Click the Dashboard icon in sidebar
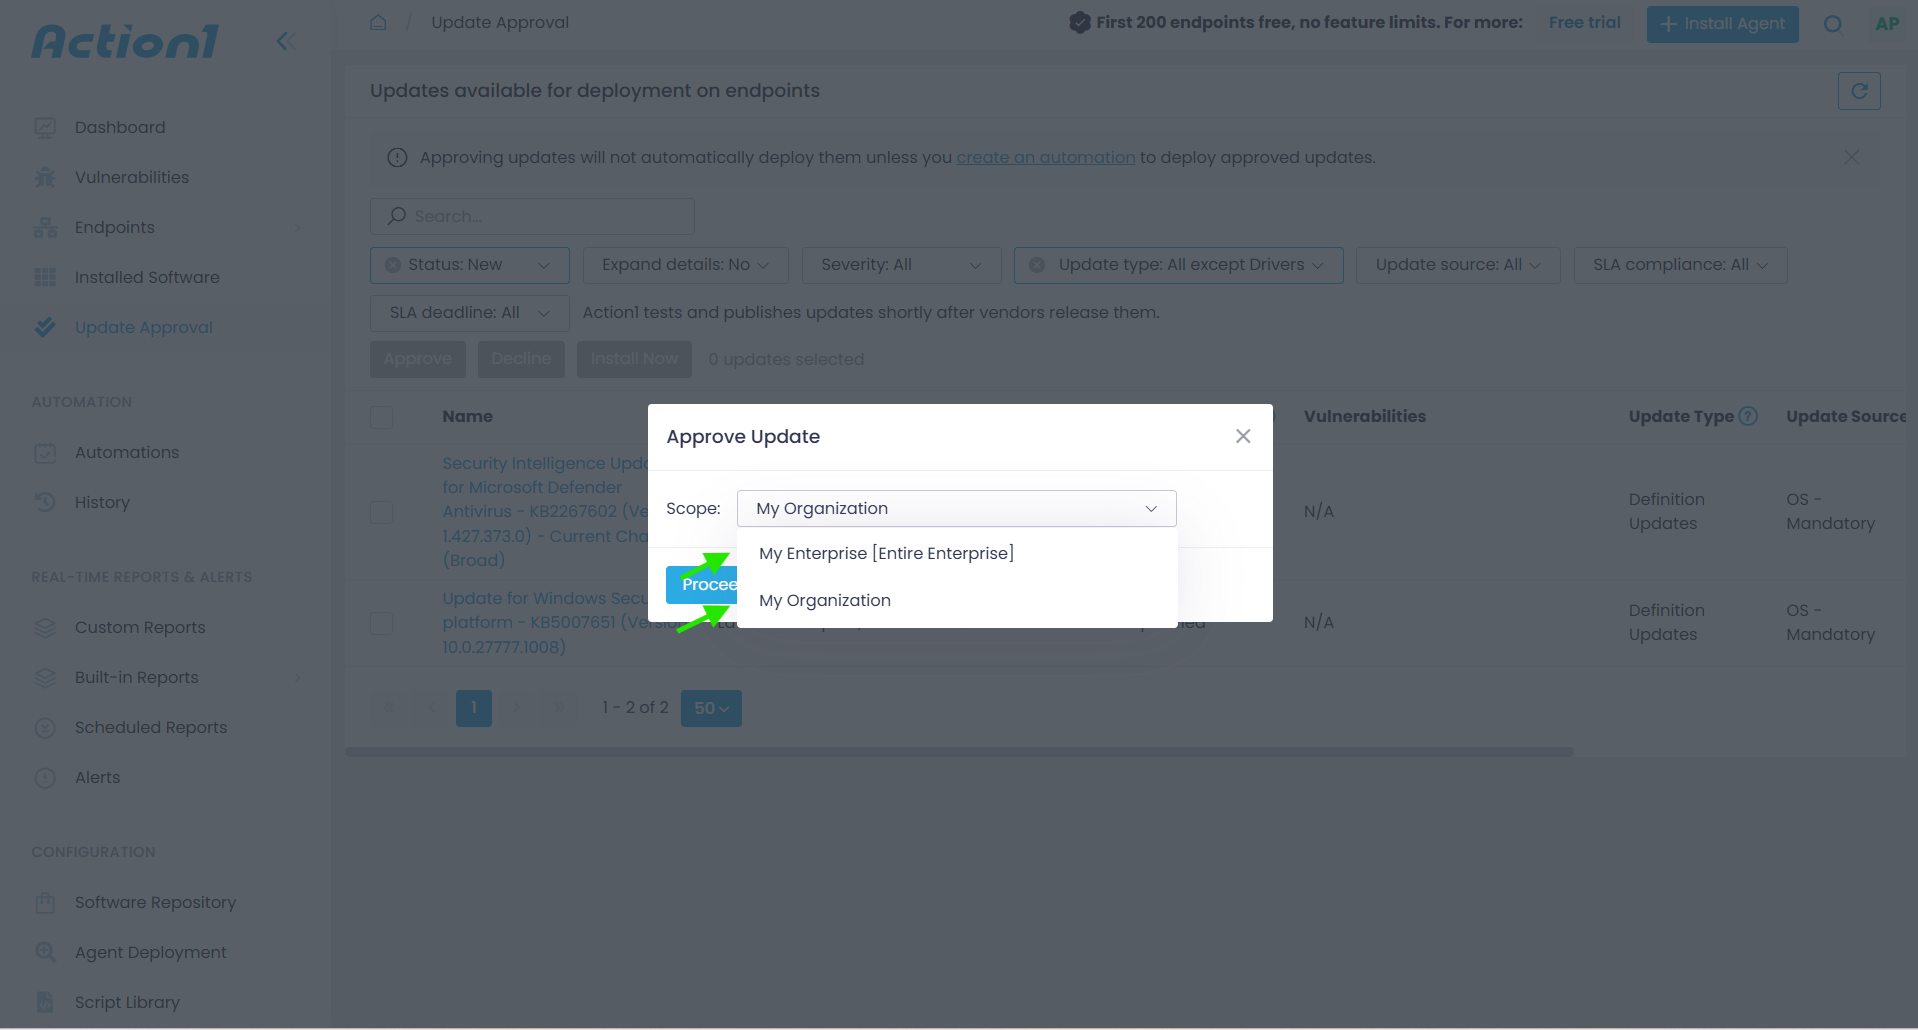Screen dimensions: 1918x1030 (45, 127)
